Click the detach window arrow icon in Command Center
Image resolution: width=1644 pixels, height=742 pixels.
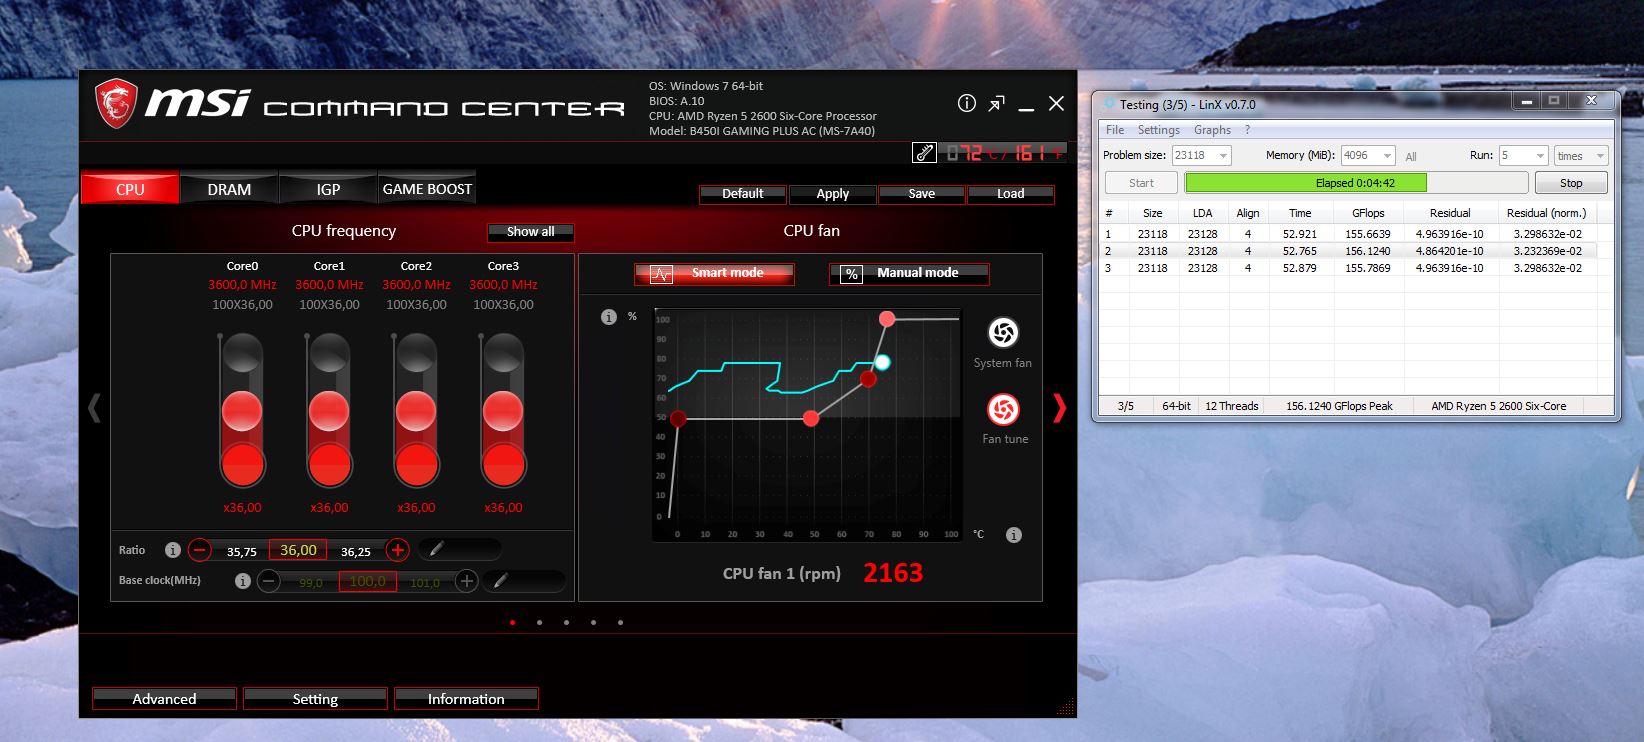coord(997,103)
